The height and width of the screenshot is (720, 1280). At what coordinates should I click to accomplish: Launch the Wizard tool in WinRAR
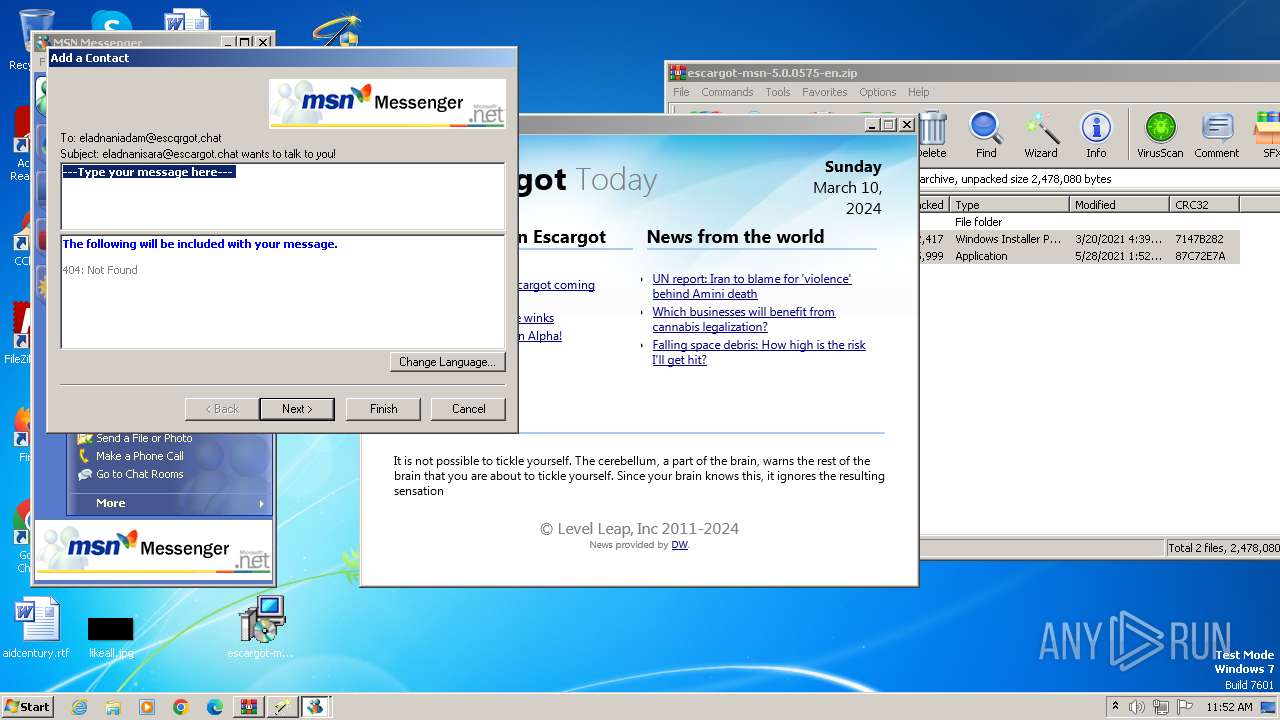[x=1040, y=135]
